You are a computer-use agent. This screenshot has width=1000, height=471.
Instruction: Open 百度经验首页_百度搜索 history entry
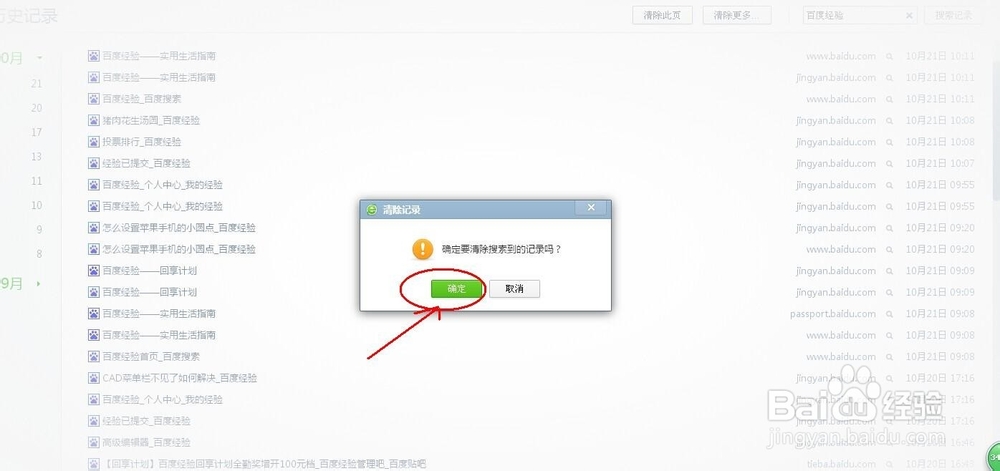point(151,356)
